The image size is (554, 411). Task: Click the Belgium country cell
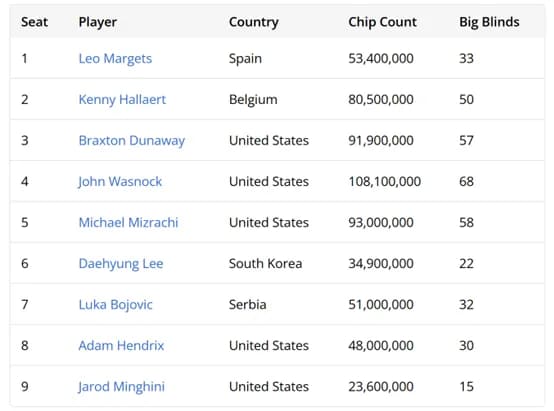253,100
